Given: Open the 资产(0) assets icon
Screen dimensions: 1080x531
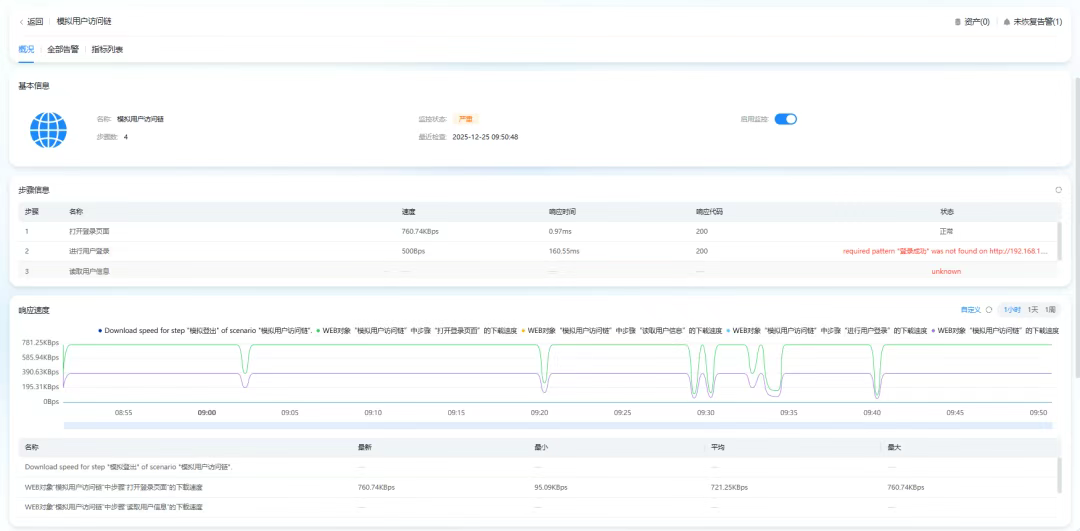Looking at the screenshot, I should 958,21.
